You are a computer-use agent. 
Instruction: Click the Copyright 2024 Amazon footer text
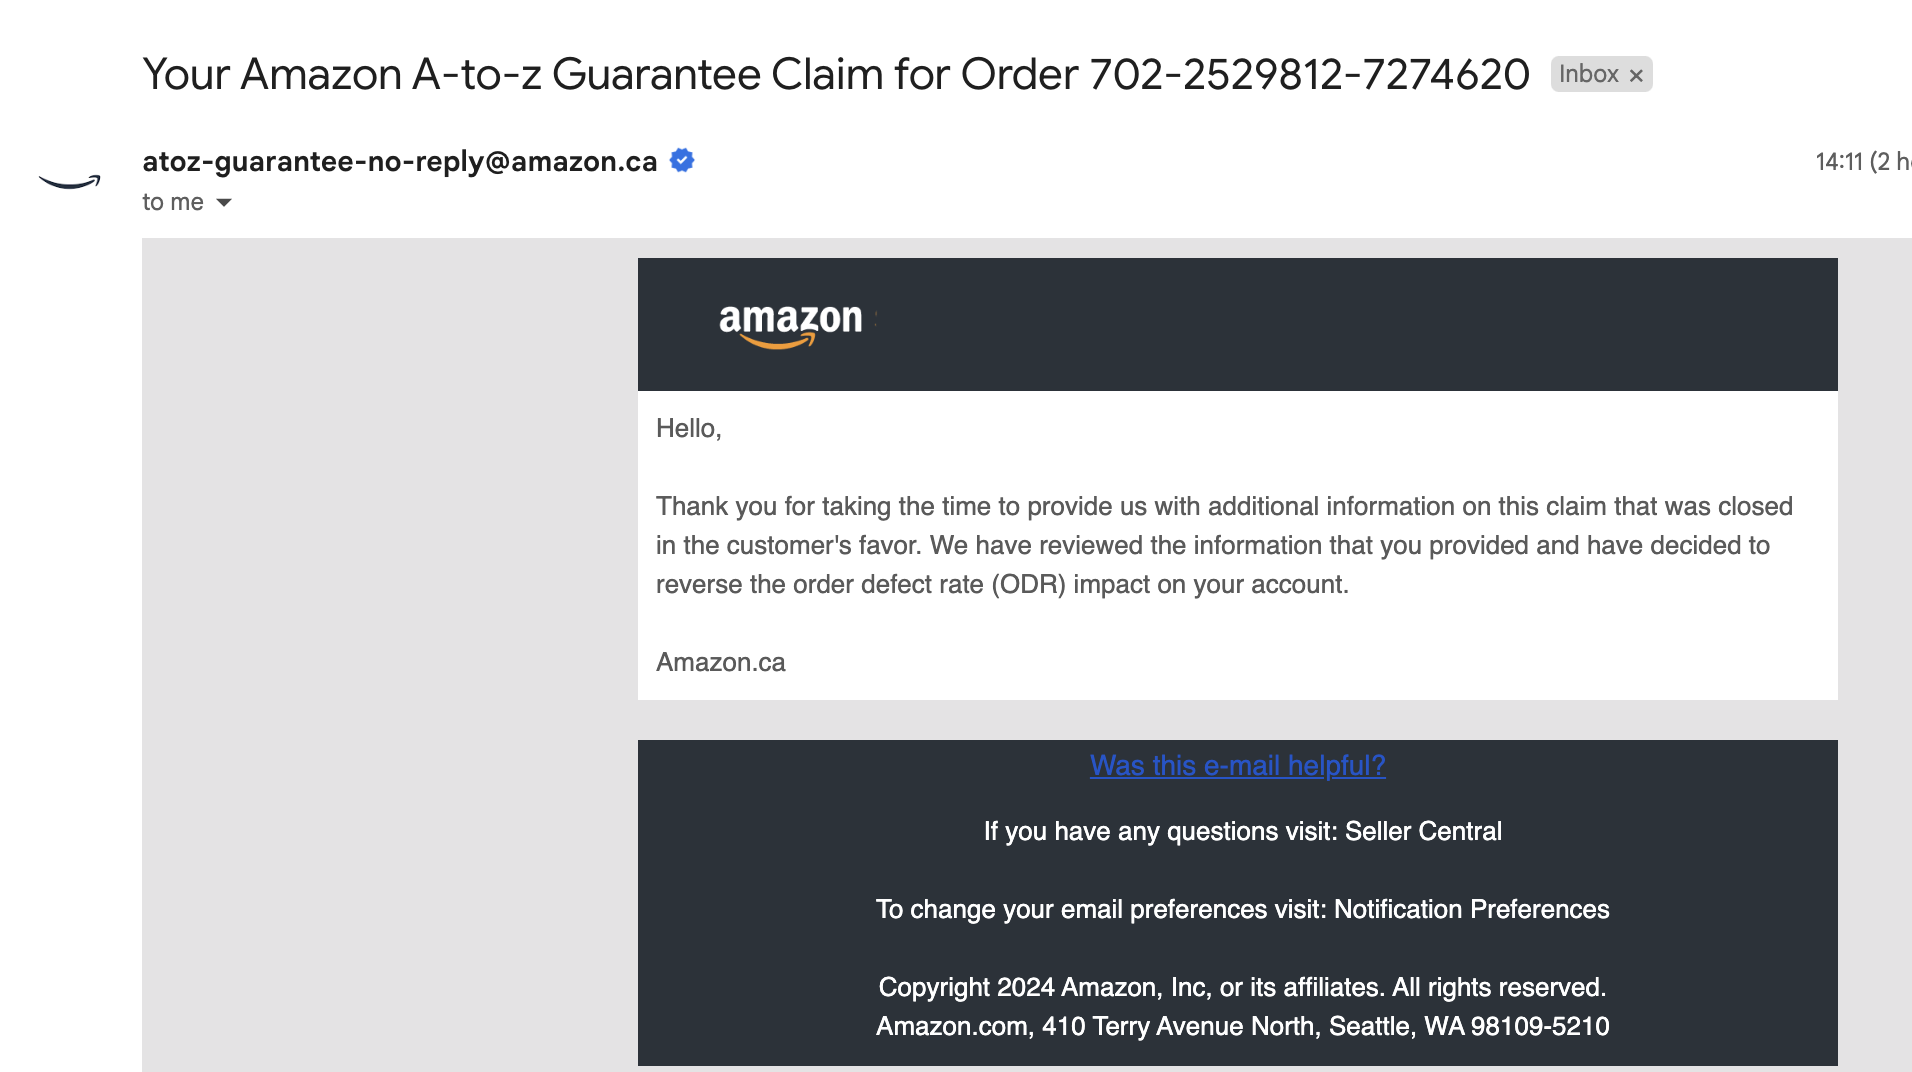(1242, 987)
